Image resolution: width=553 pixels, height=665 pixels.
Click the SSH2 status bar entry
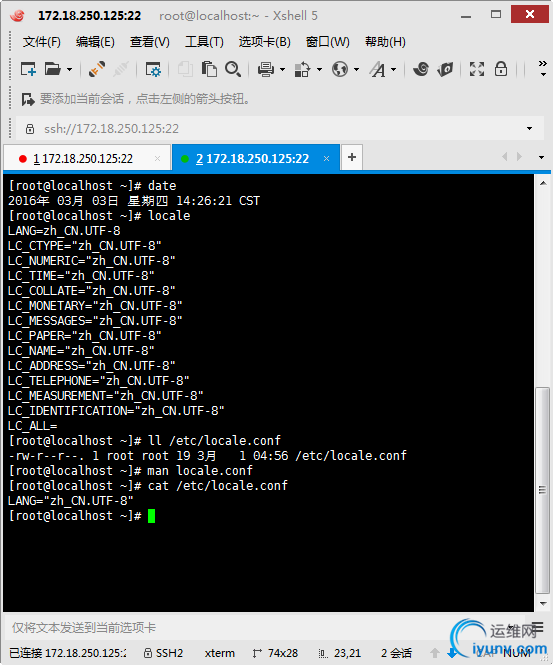tap(163, 653)
